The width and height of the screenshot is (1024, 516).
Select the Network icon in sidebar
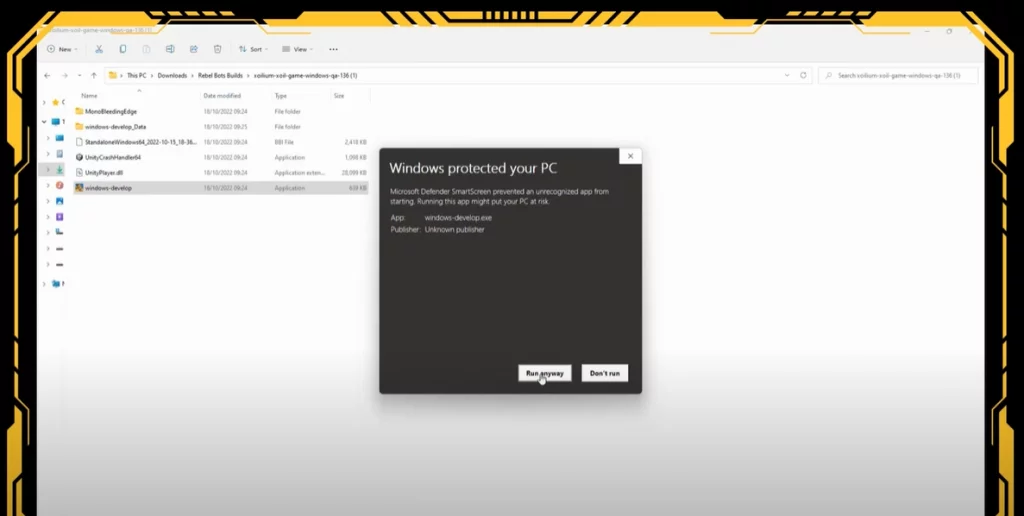56,283
